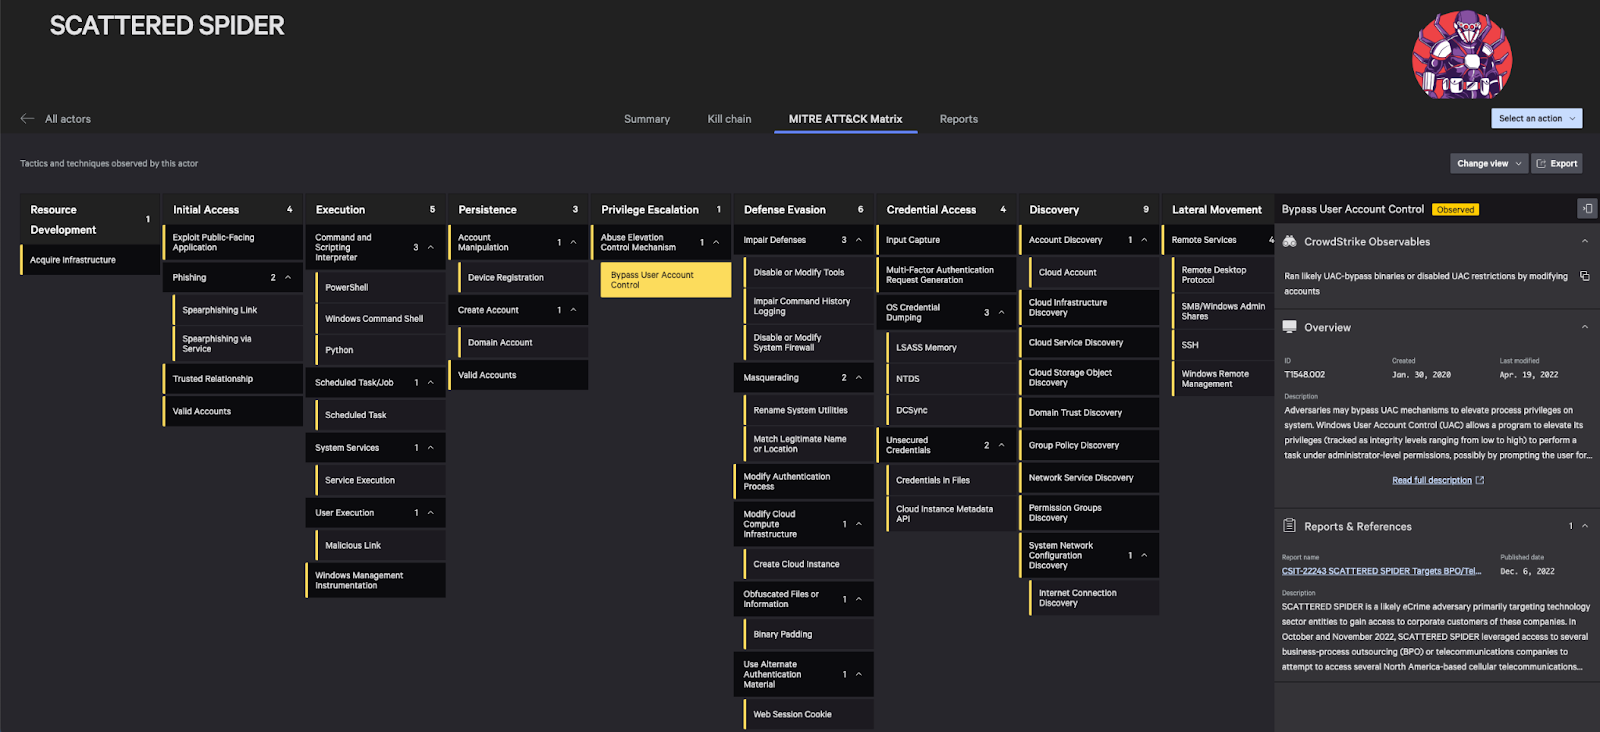Click the back arrow beside All actors

pyautogui.click(x=27, y=119)
